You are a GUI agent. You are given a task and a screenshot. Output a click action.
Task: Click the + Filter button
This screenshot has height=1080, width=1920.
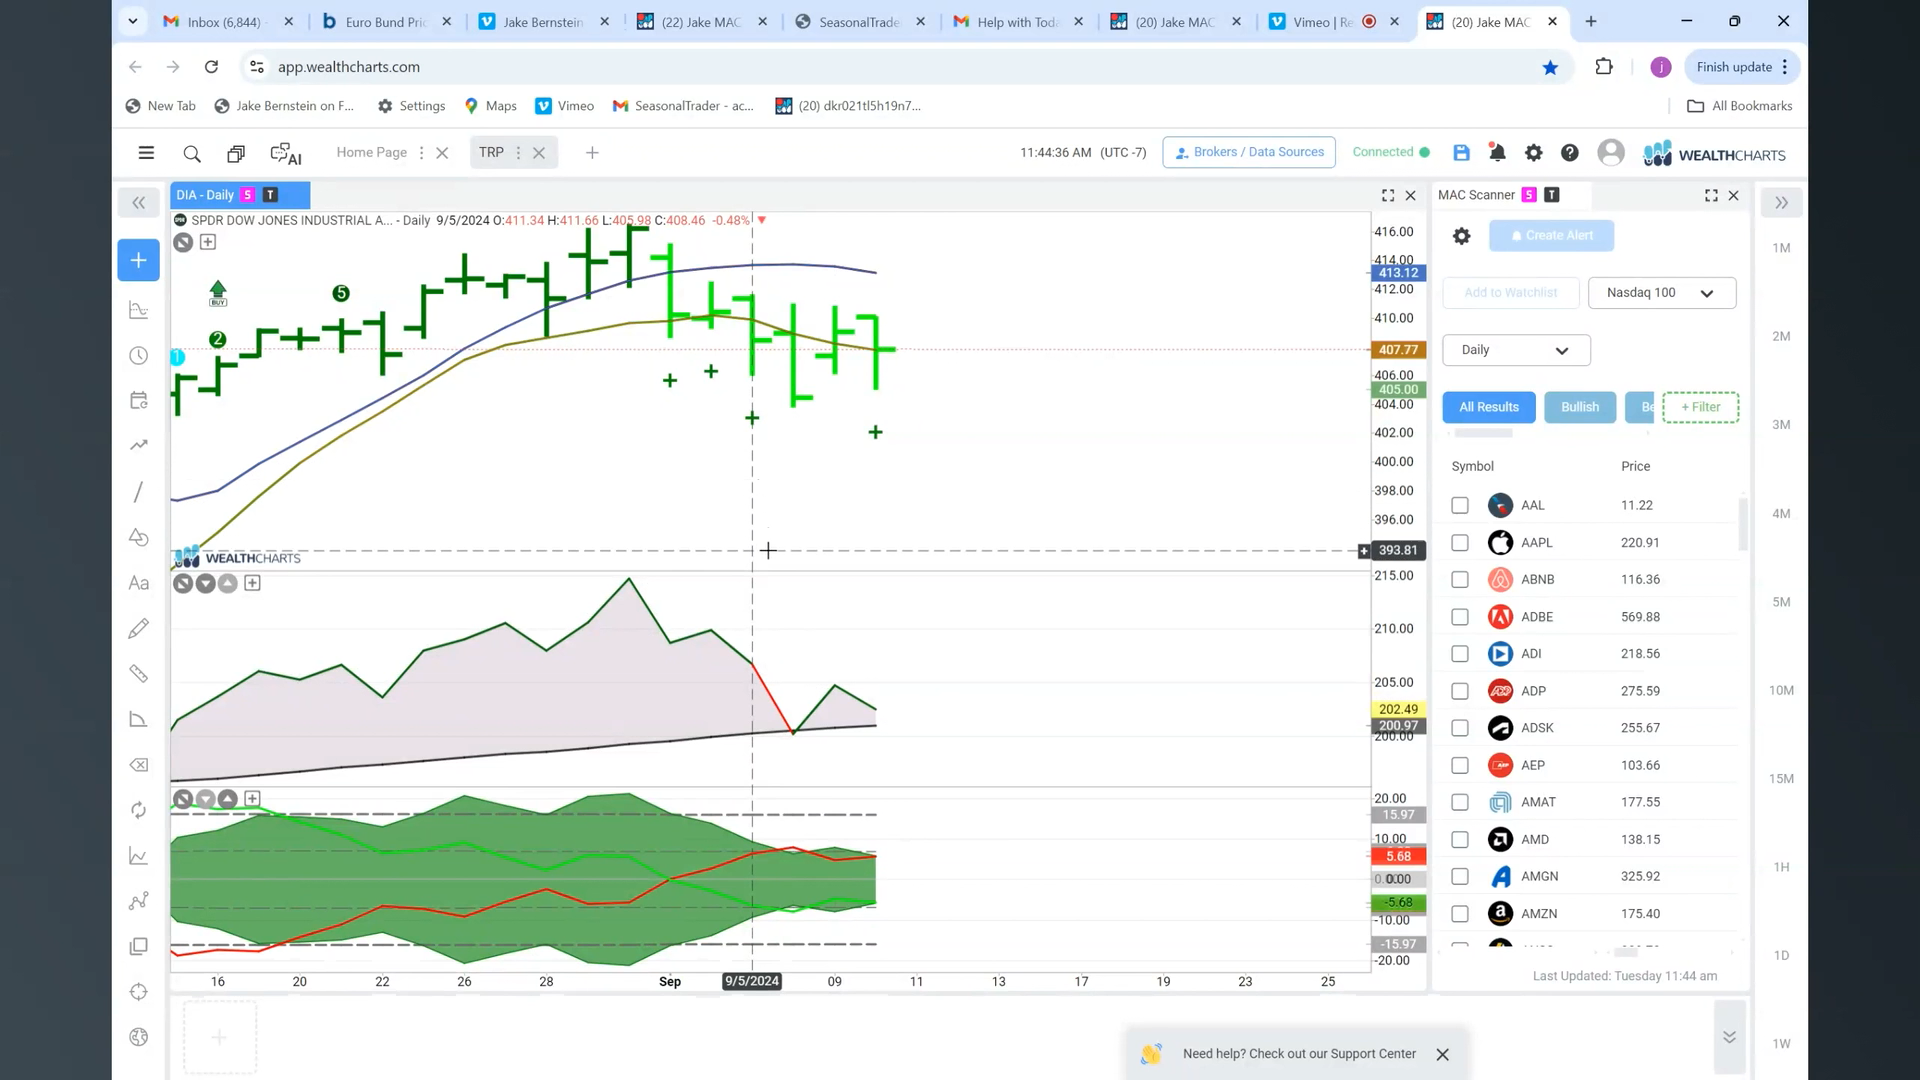coord(1700,407)
